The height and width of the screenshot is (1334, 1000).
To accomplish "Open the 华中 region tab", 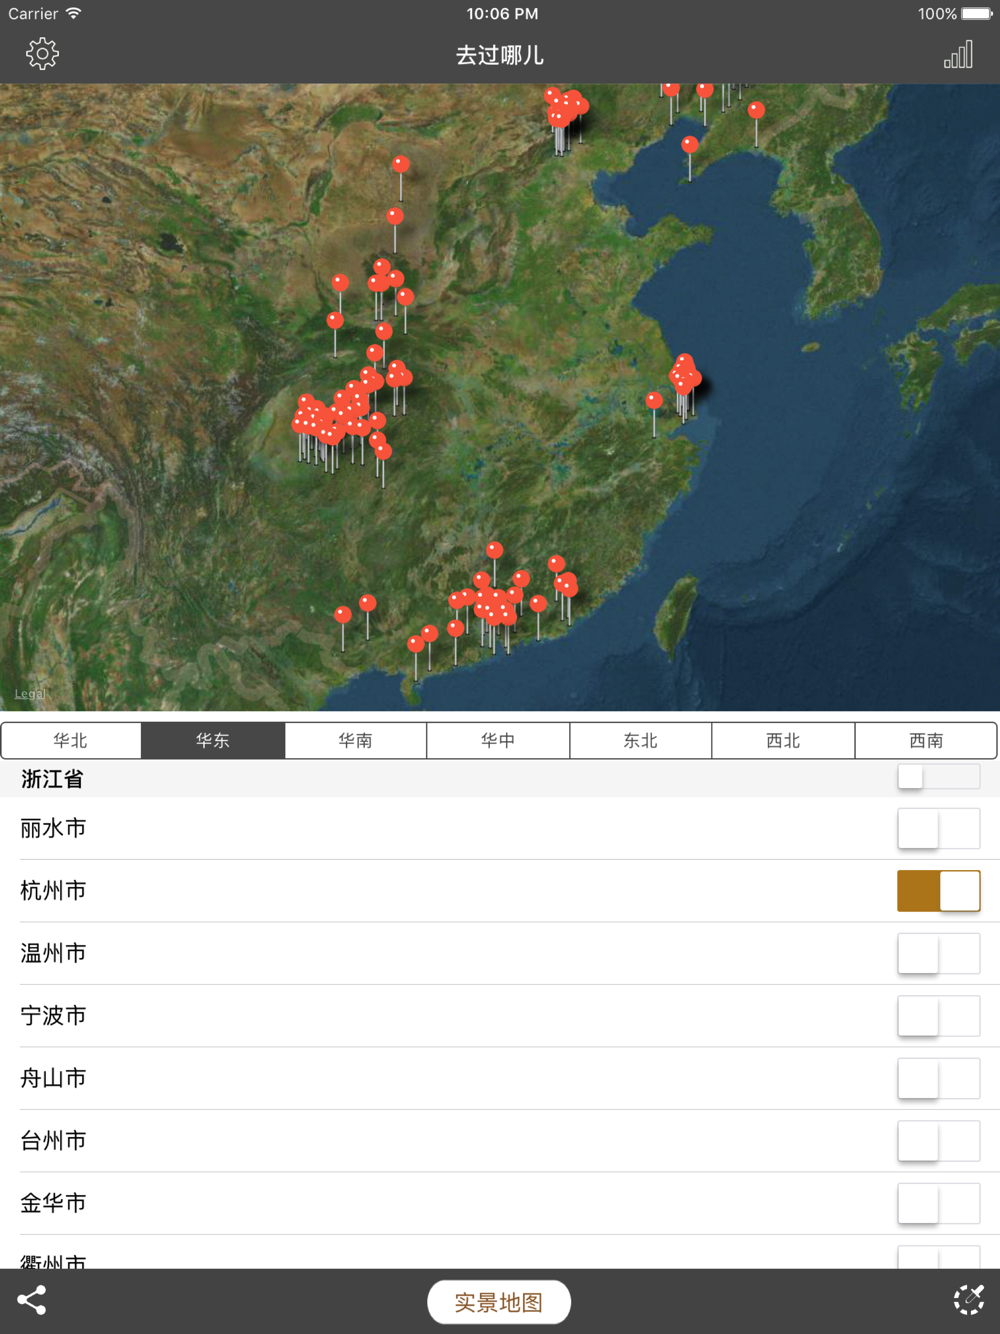I will click(x=498, y=741).
